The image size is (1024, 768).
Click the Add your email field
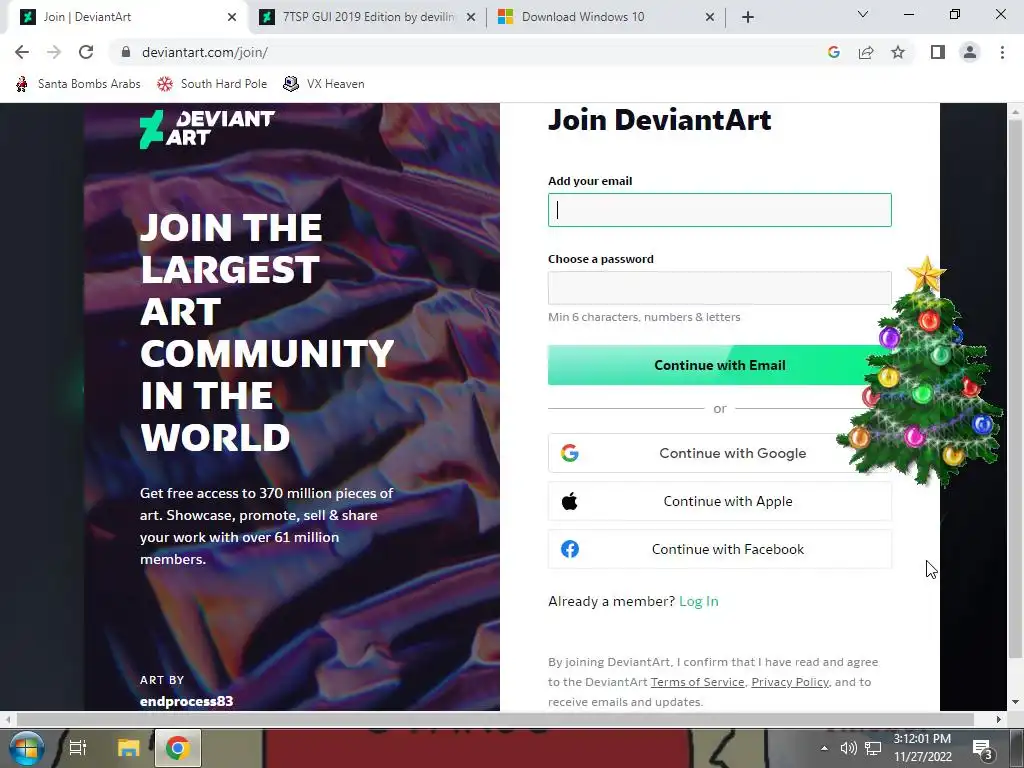click(720, 210)
